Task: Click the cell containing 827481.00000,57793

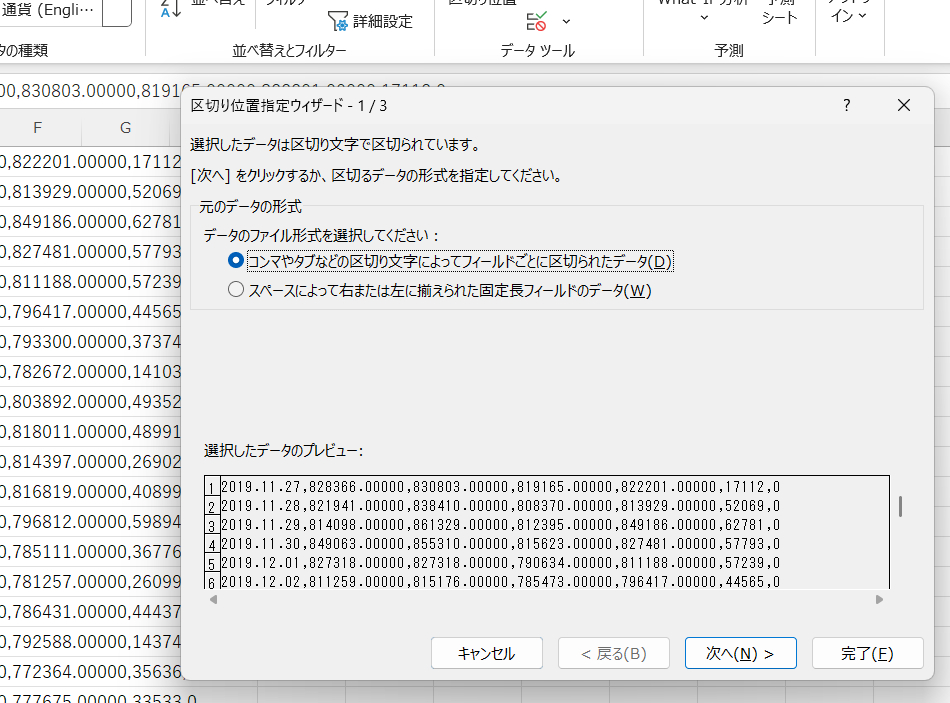Action: click(x=91, y=252)
